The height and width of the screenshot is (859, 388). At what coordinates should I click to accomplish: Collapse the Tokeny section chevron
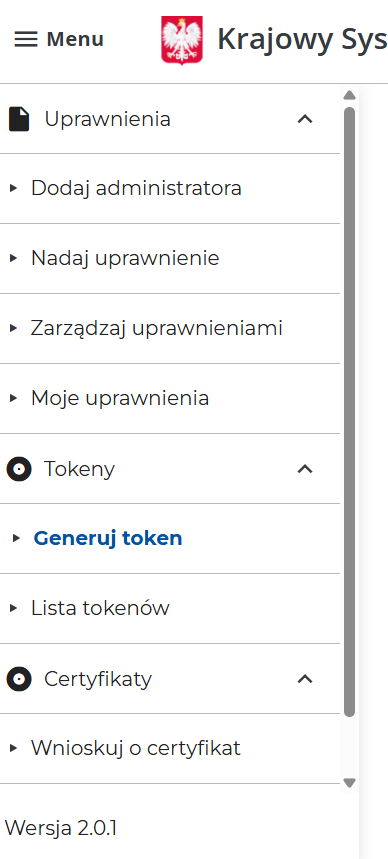click(305, 469)
